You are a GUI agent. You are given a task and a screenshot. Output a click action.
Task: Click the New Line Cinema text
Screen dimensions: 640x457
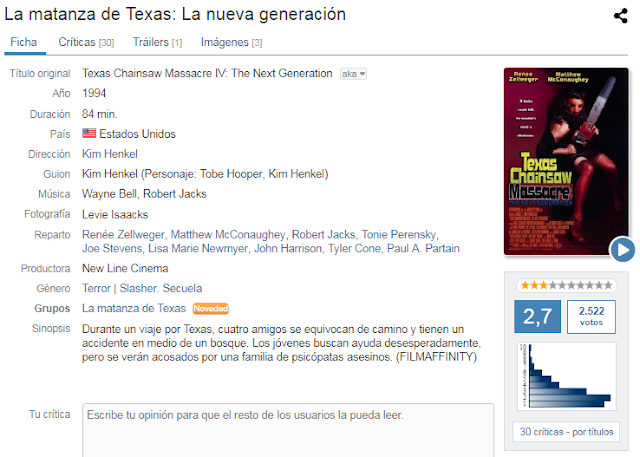click(x=125, y=268)
